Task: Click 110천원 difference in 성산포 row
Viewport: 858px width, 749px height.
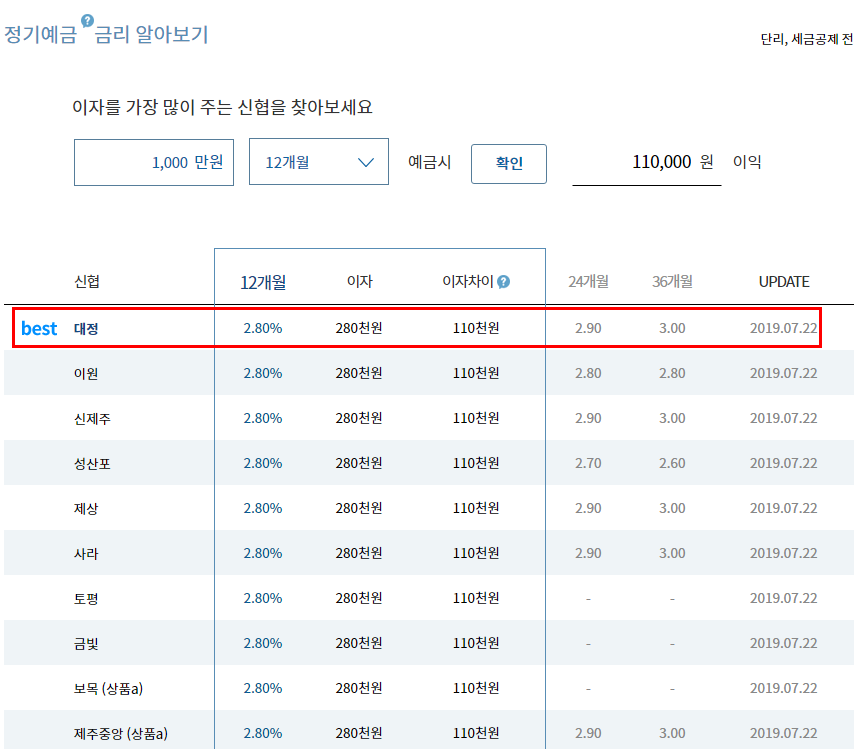Action: [x=476, y=463]
